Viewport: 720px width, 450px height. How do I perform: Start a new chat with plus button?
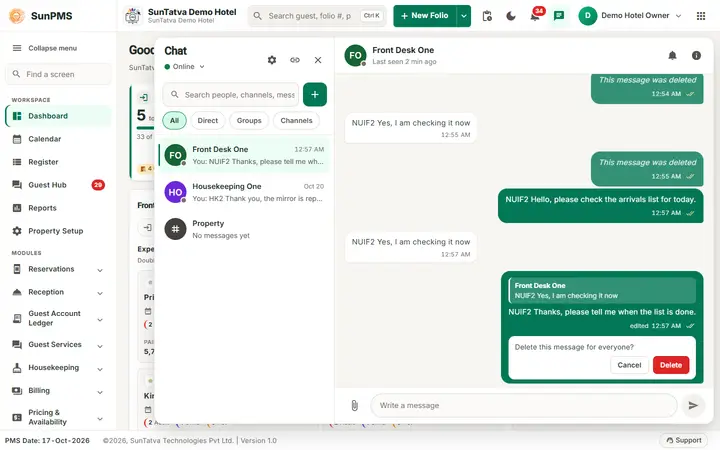point(315,95)
